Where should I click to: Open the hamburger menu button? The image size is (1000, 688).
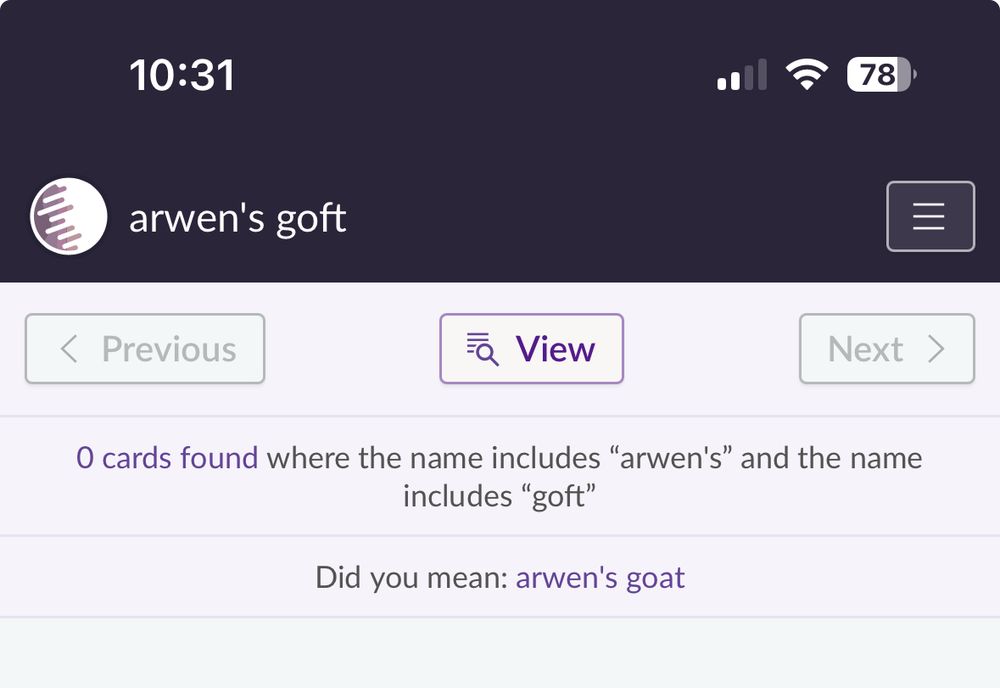[930, 216]
